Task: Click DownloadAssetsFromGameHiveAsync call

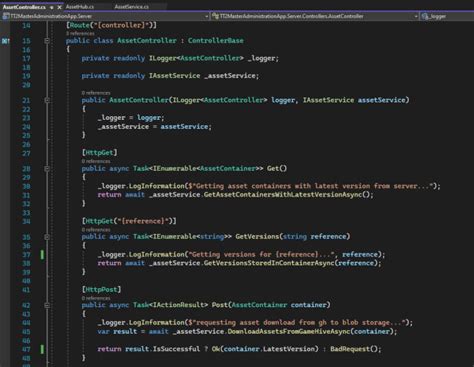Action: point(289,332)
